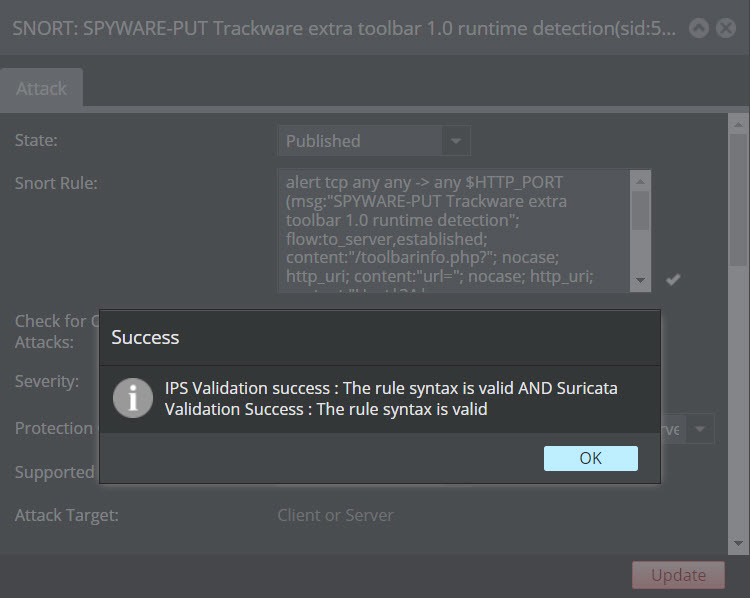This screenshot has height=598, width=750.
Task: Click the Attack Target label
Action: coord(66,515)
